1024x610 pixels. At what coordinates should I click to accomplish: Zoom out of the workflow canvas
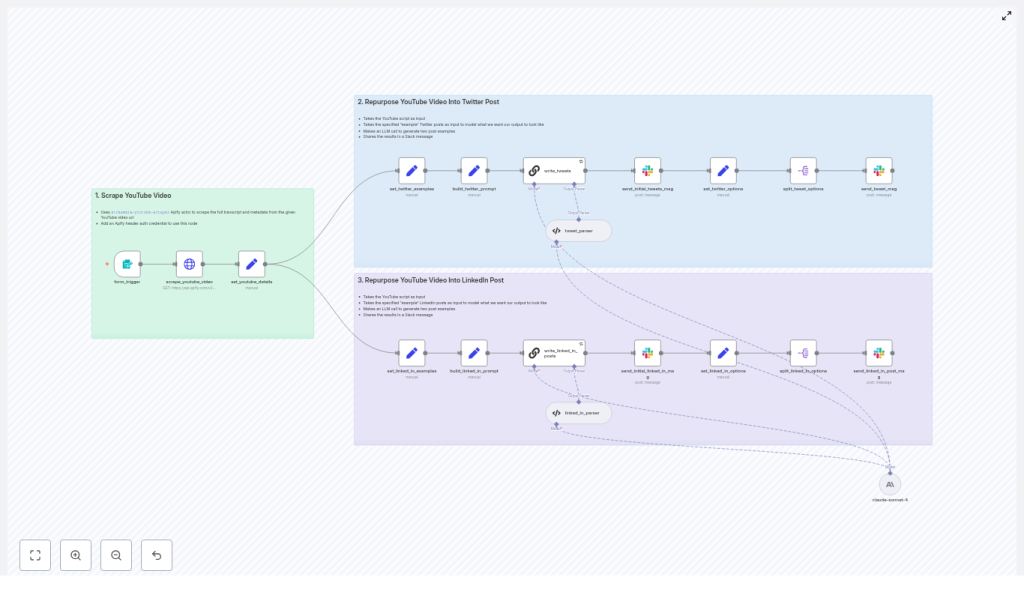pyautogui.click(x=116, y=555)
